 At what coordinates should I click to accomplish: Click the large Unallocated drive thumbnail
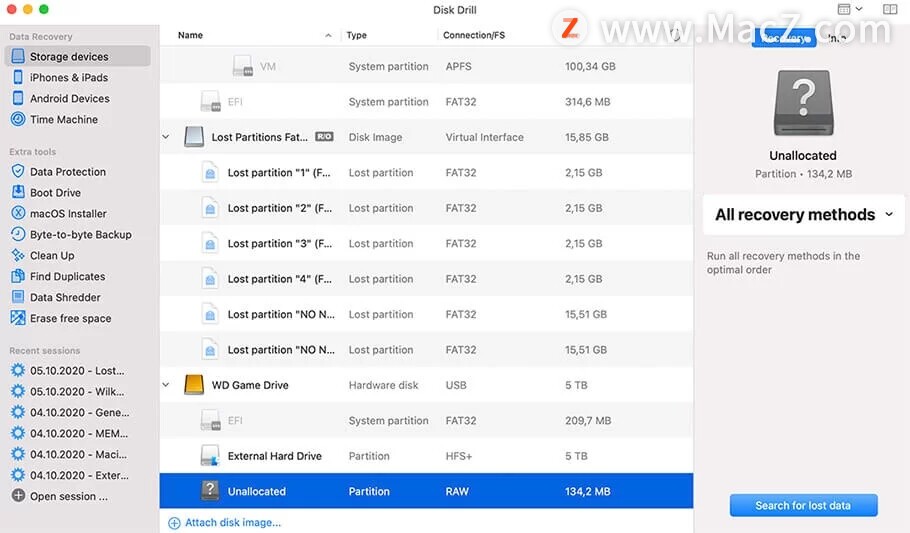(803, 103)
